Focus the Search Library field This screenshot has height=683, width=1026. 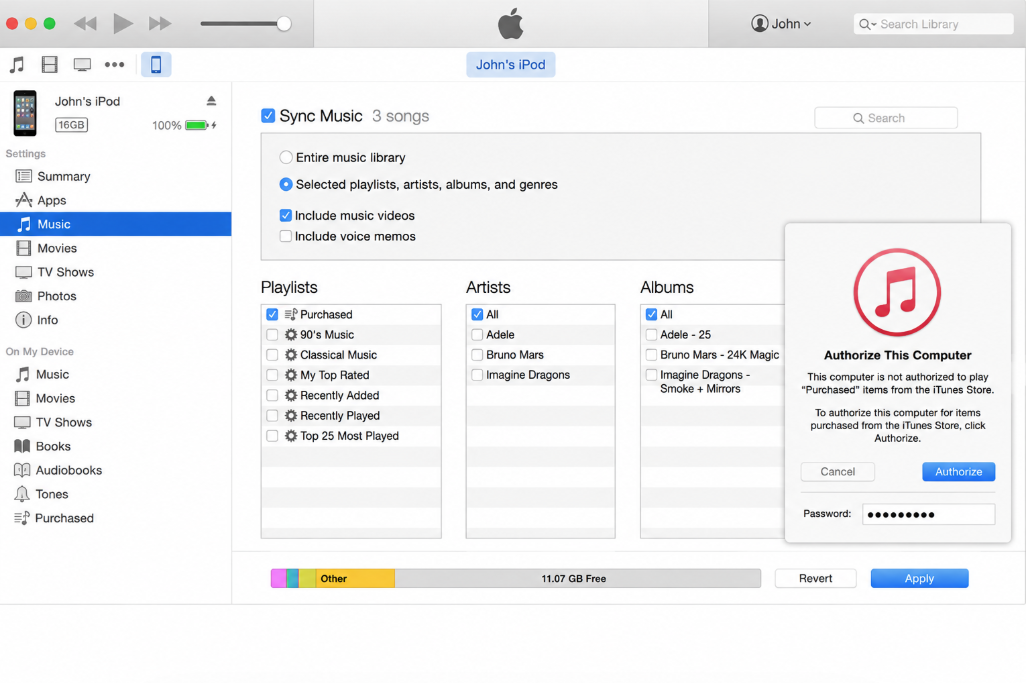coord(934,24)
